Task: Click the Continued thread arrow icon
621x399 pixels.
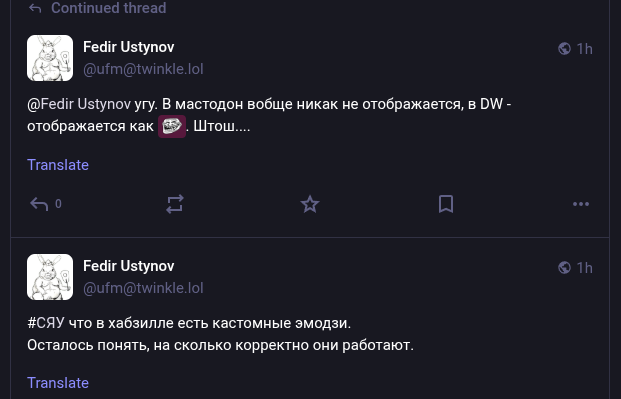Action: click(x=35, y=8)
